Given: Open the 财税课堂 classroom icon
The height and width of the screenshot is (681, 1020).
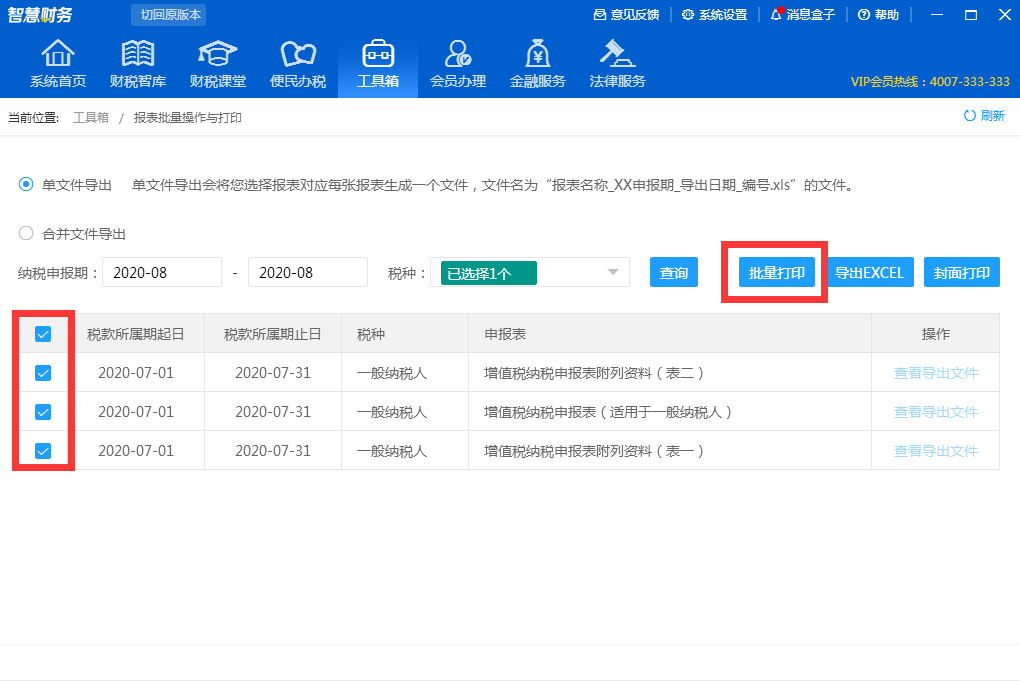Looking at the screenshot, I should coord(217,62).
